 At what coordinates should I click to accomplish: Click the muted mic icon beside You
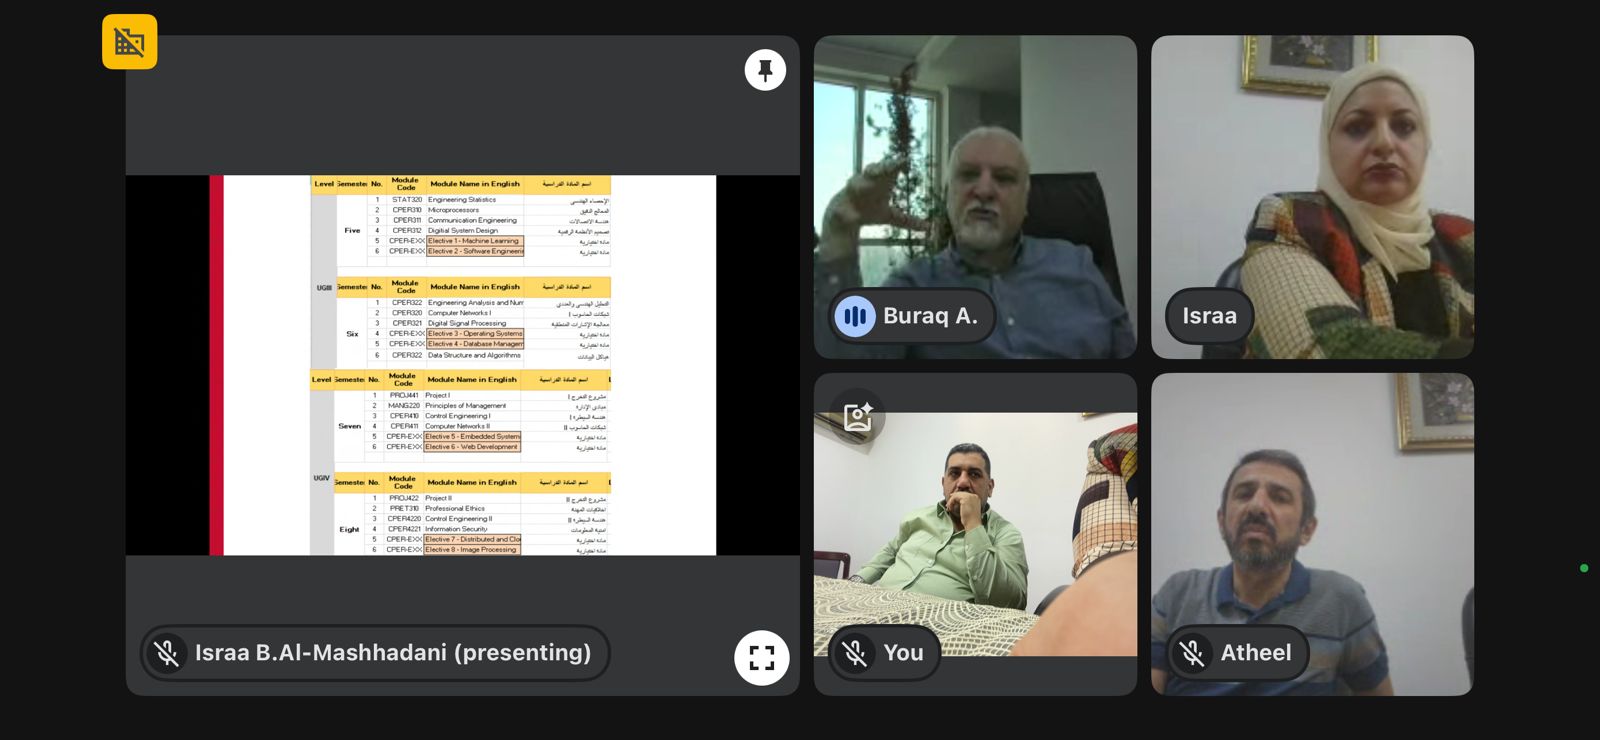tap(855, 653)
